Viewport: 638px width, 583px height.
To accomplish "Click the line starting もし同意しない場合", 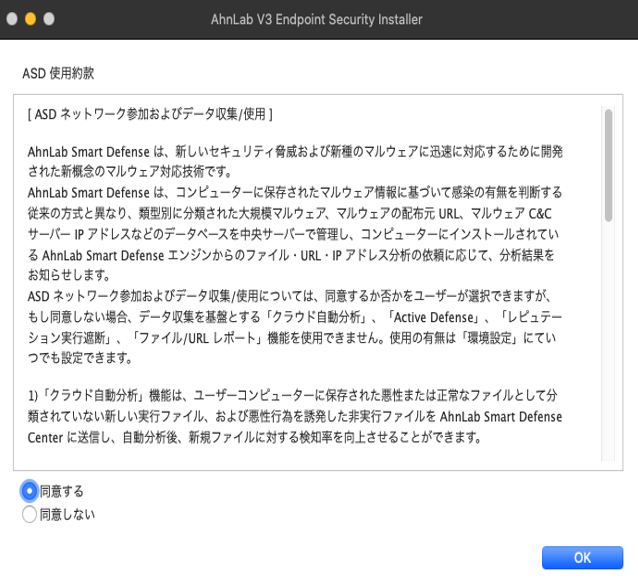I will click(x=295, y=317).
